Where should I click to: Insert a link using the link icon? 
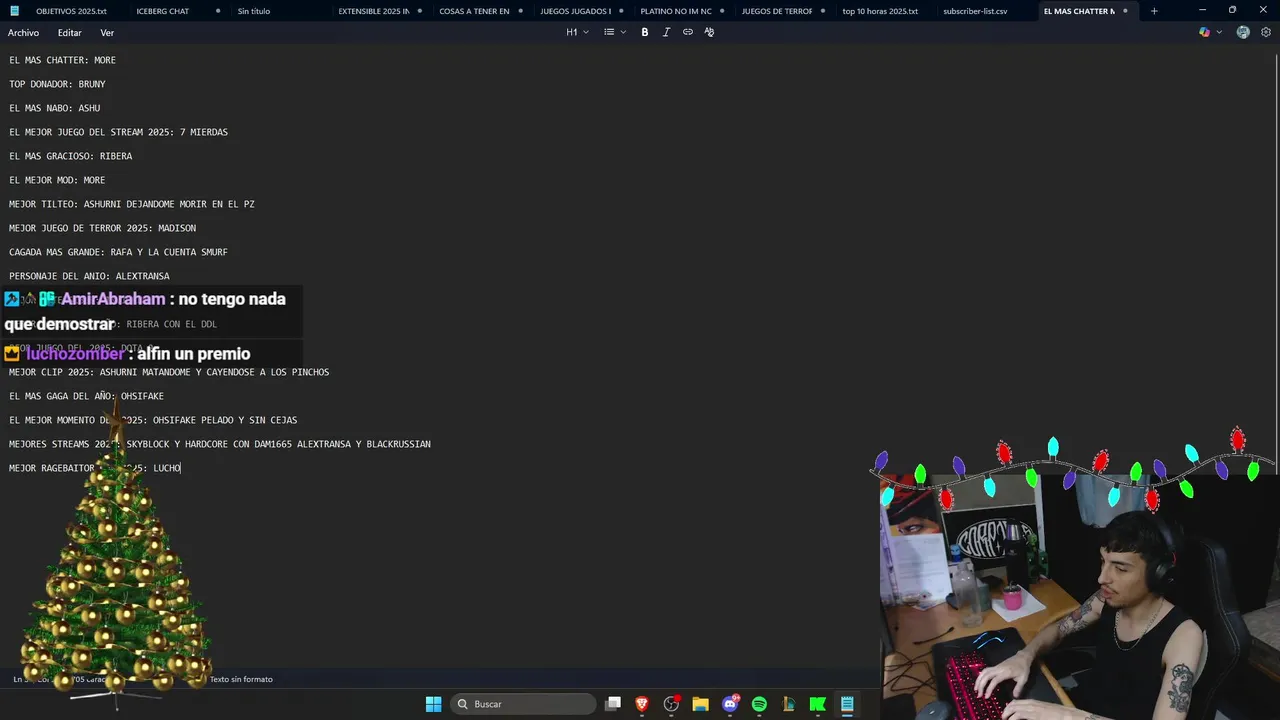coord(688,32)
